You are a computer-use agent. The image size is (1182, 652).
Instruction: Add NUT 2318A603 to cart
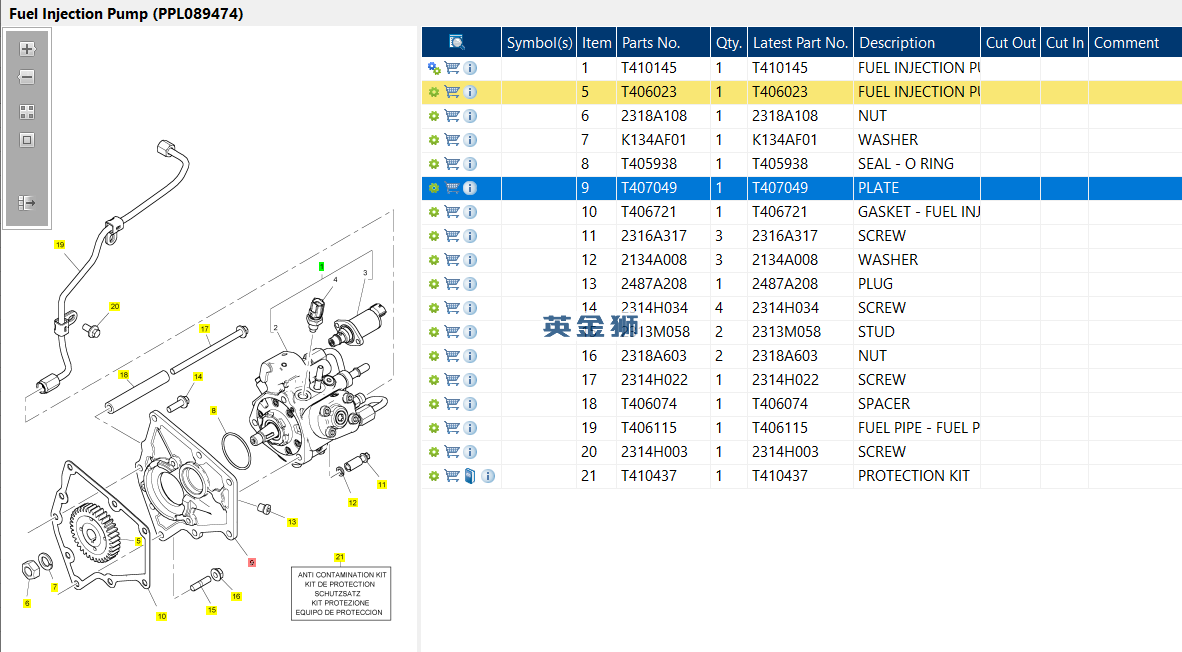tap(452, 356)
